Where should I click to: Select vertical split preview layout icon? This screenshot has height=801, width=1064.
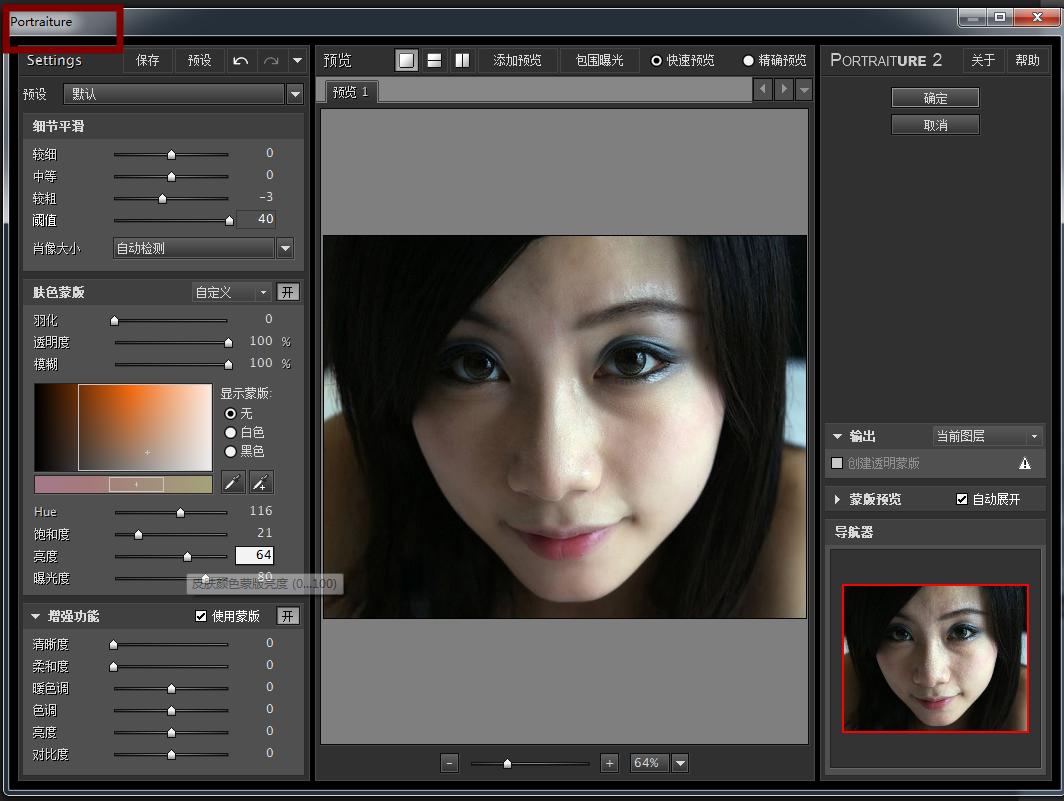point(462,61)
